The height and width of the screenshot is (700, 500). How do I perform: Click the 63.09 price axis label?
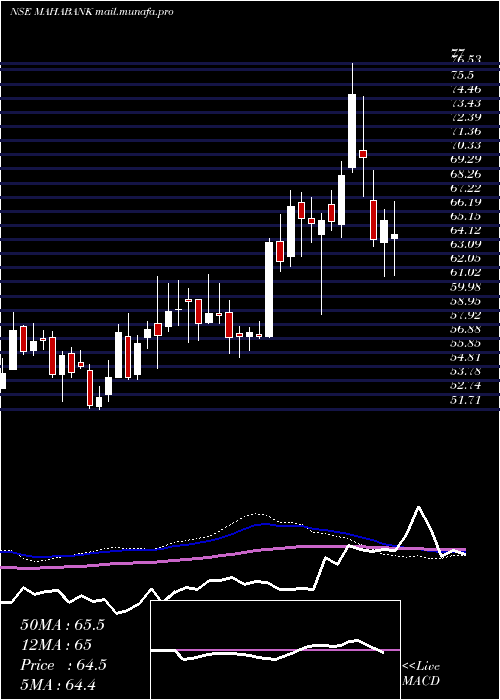point(467,244)
